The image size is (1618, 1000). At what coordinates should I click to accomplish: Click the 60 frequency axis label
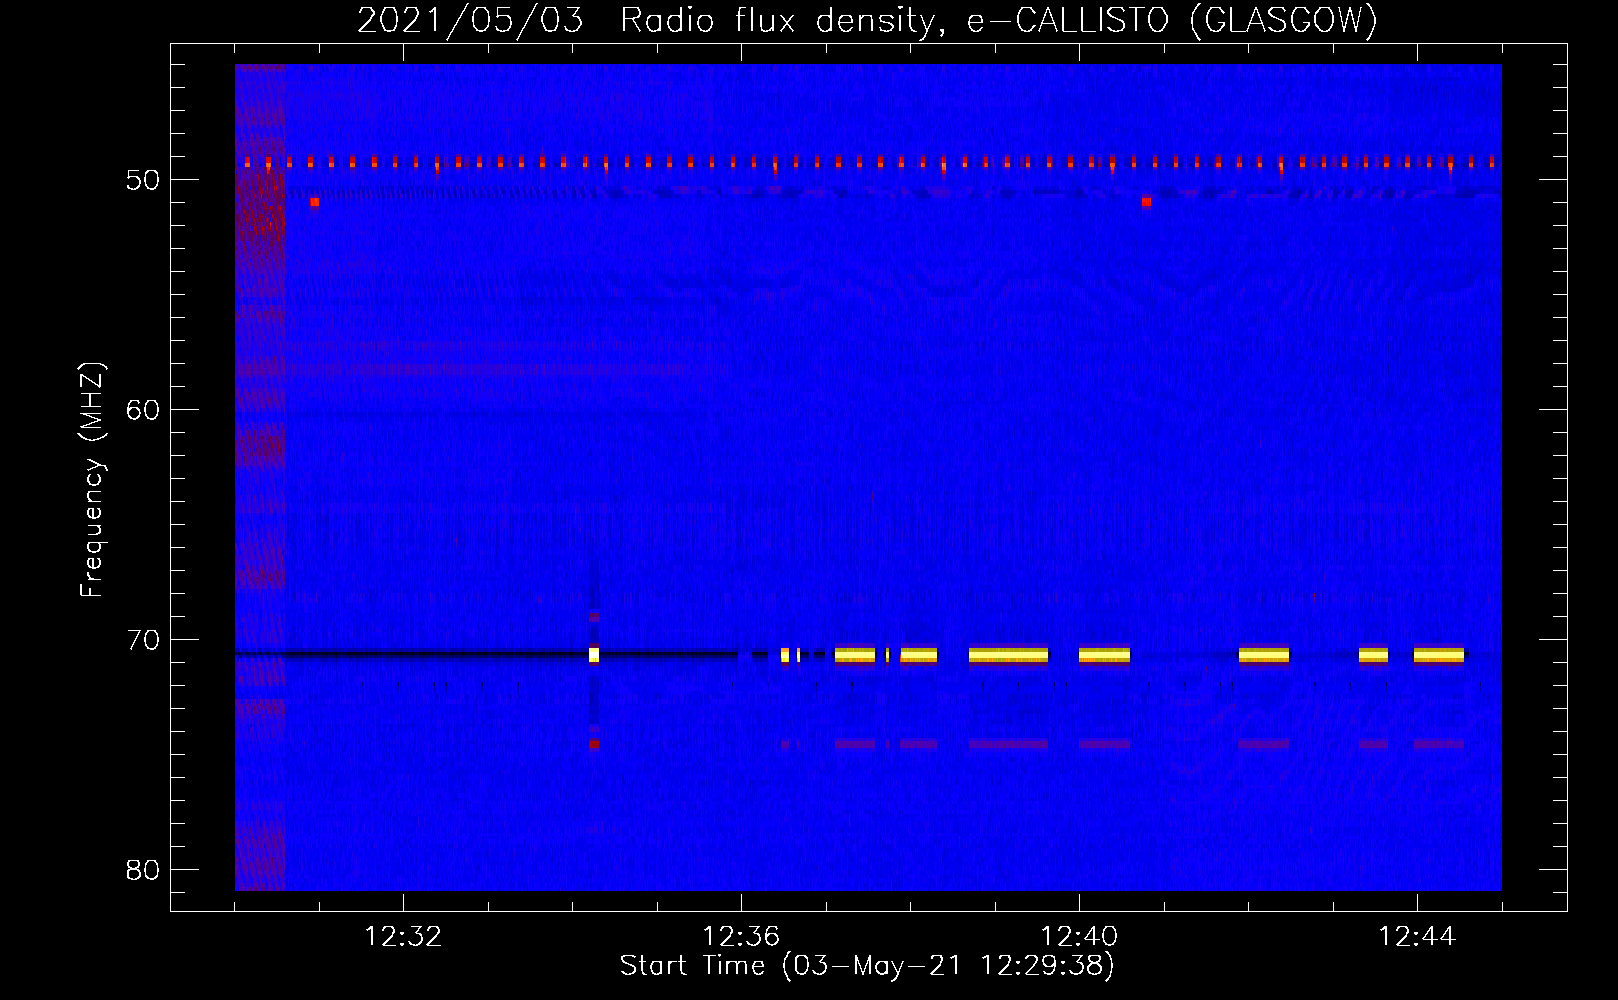pos(143,410)
